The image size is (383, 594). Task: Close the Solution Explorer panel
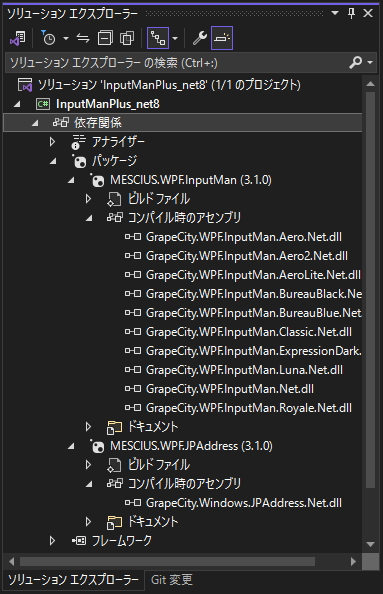[368, 13]
